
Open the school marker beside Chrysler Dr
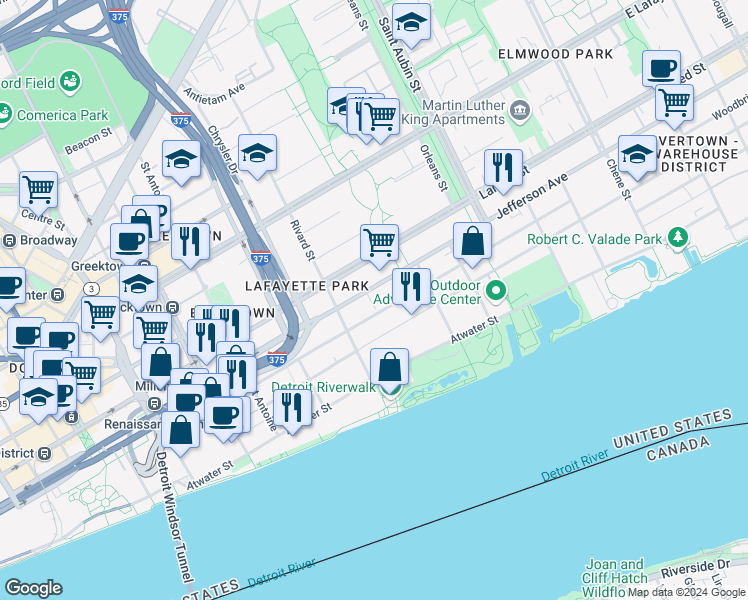tap(257, 153)
